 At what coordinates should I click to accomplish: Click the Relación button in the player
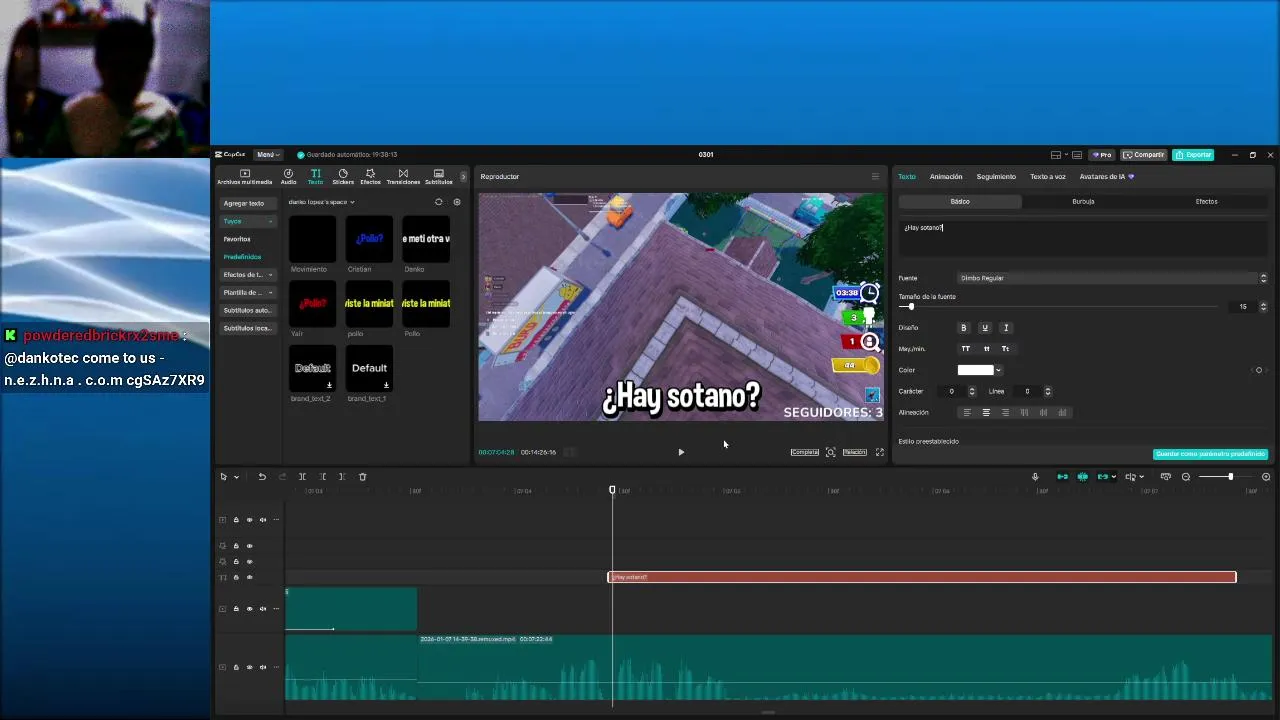click(x=854, y=452)
